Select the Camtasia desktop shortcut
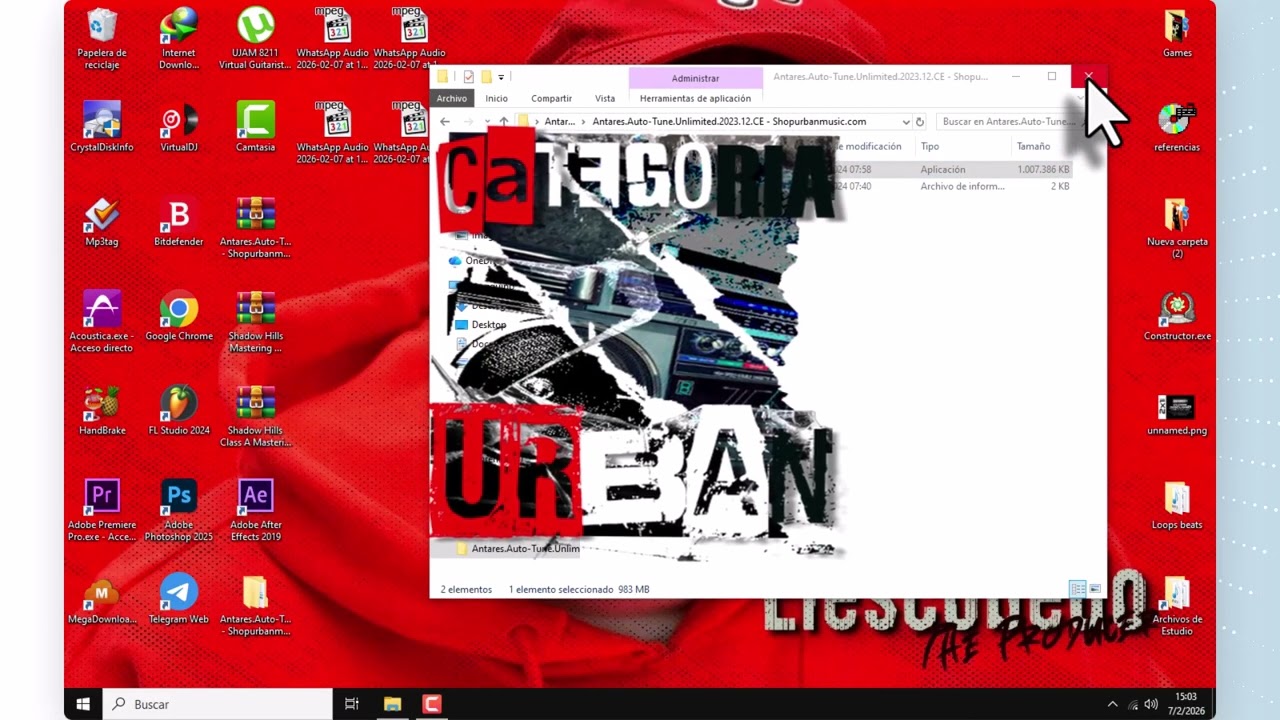The height and width of the screenshot is (720, 1280). click(256, 127)
